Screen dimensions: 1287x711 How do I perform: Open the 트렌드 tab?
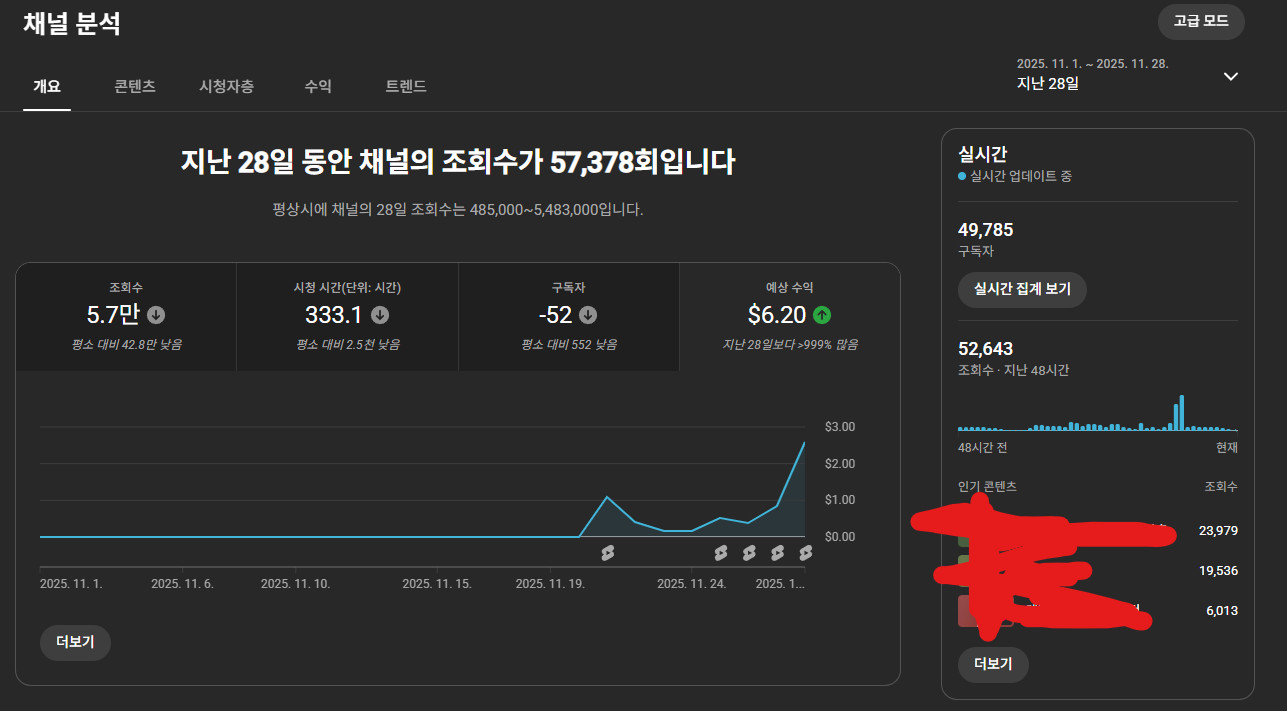[x=406, y=87]
